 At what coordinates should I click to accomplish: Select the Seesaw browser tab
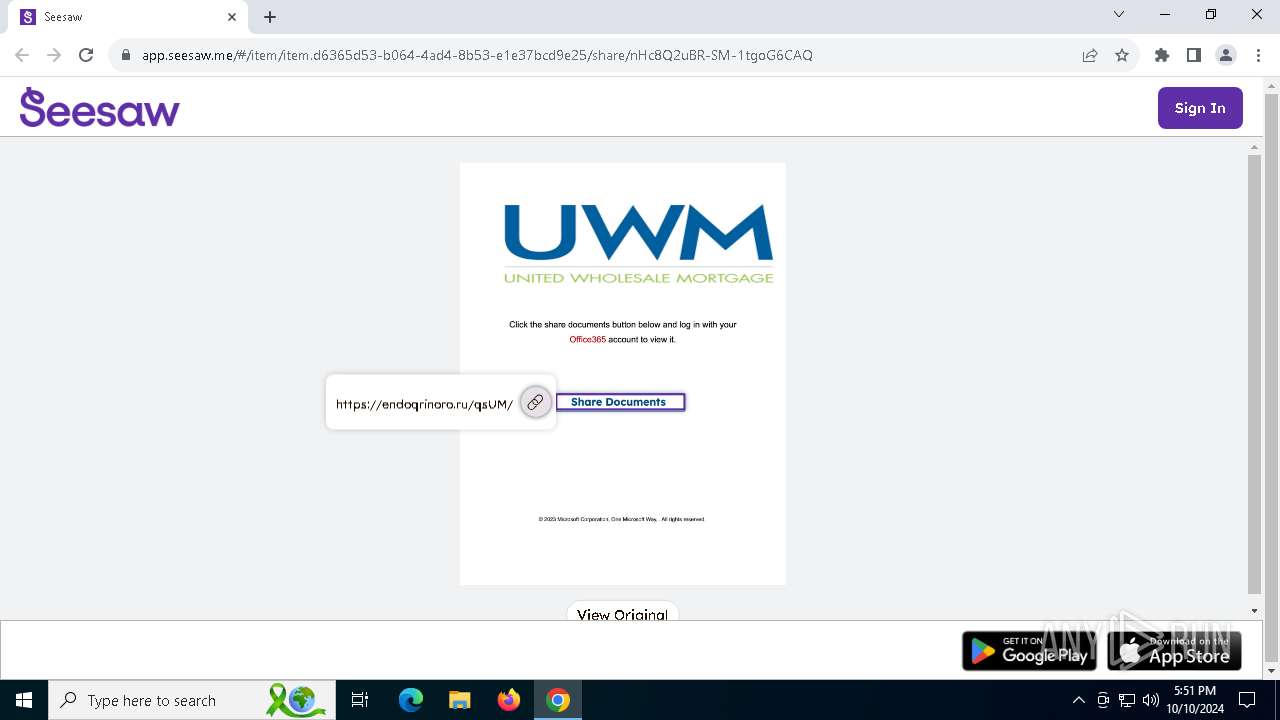pos(128,17)
